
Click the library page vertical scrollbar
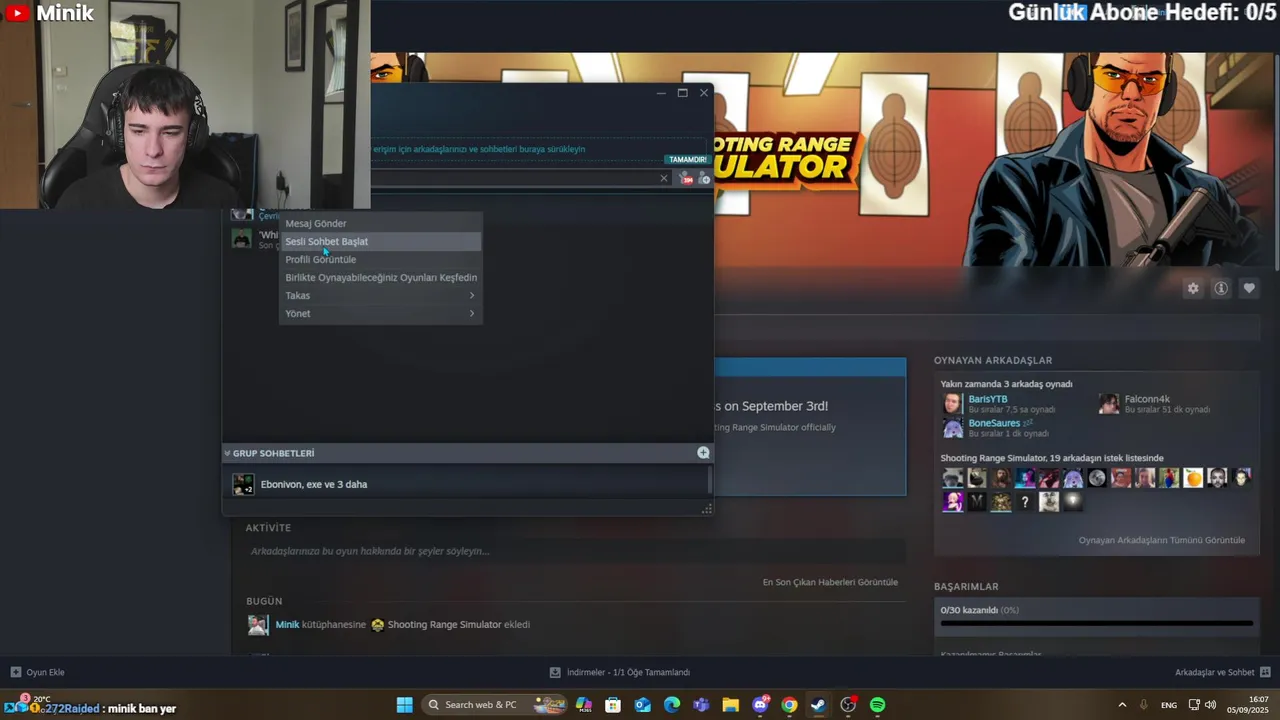tap(1275, 165)
